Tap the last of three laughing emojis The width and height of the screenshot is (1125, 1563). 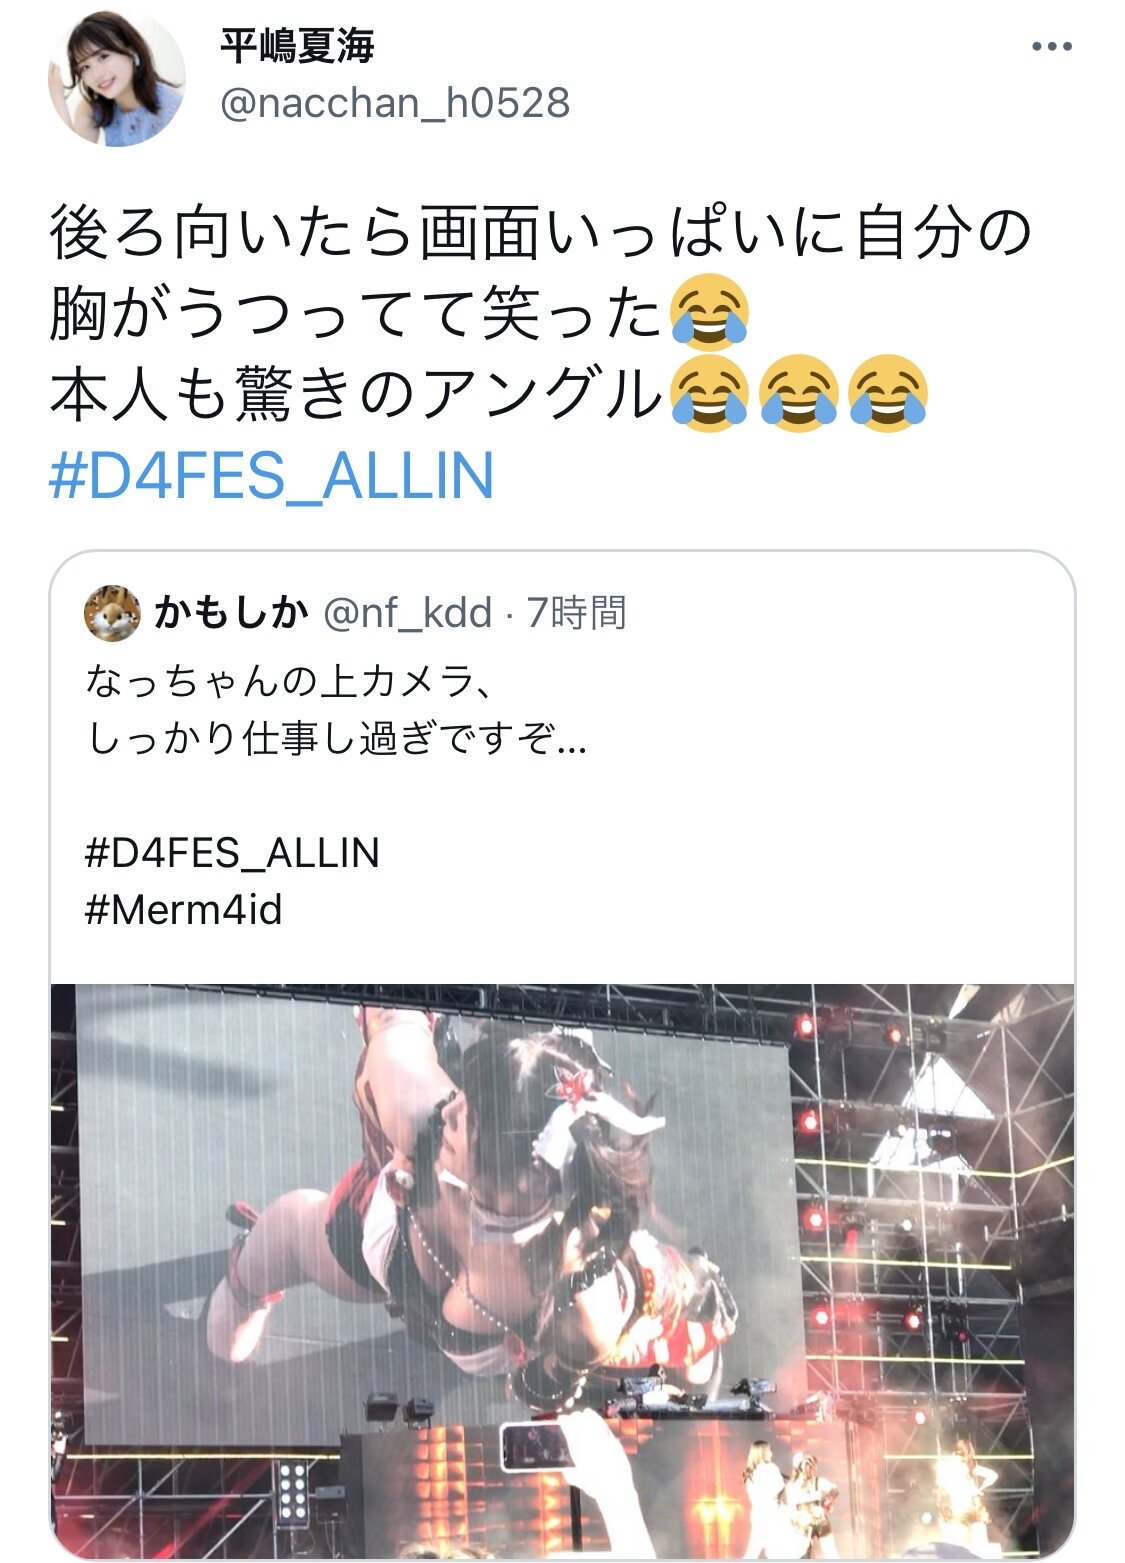(x=888, y=394)
